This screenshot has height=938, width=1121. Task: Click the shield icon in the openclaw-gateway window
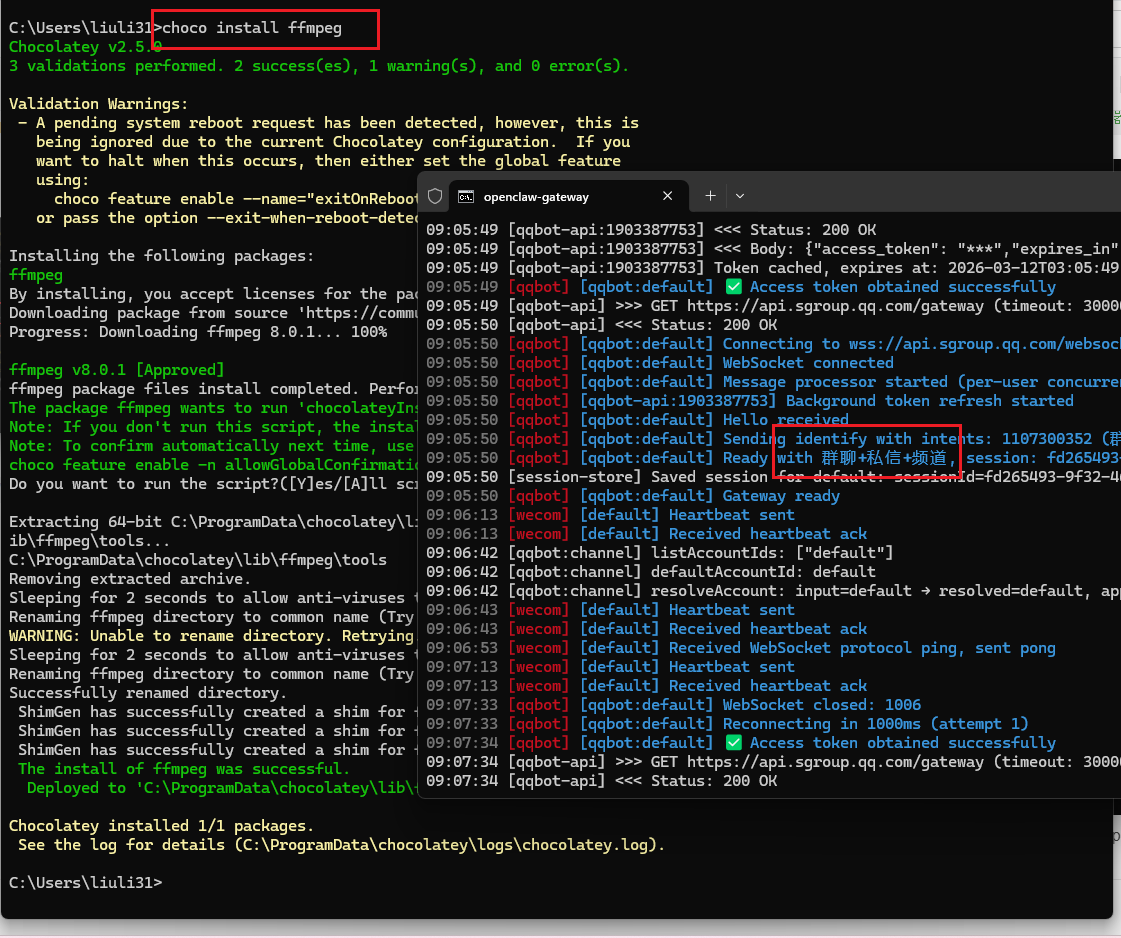coord(435,197)
